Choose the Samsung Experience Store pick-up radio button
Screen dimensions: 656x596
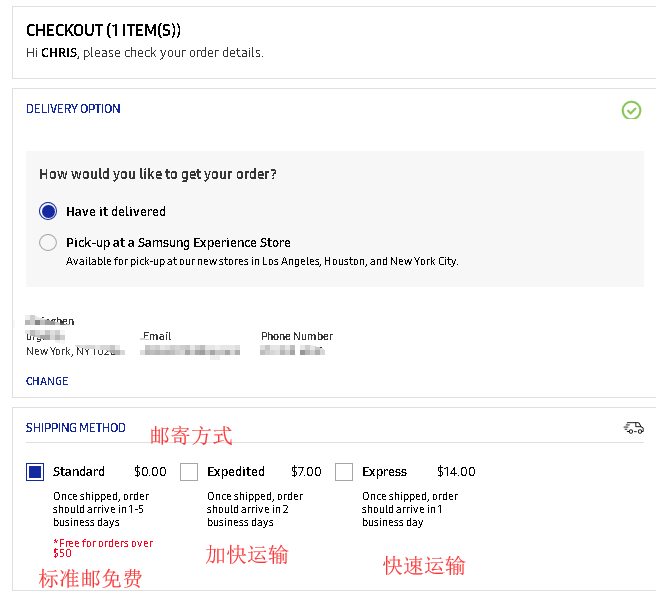click(48, 242)
